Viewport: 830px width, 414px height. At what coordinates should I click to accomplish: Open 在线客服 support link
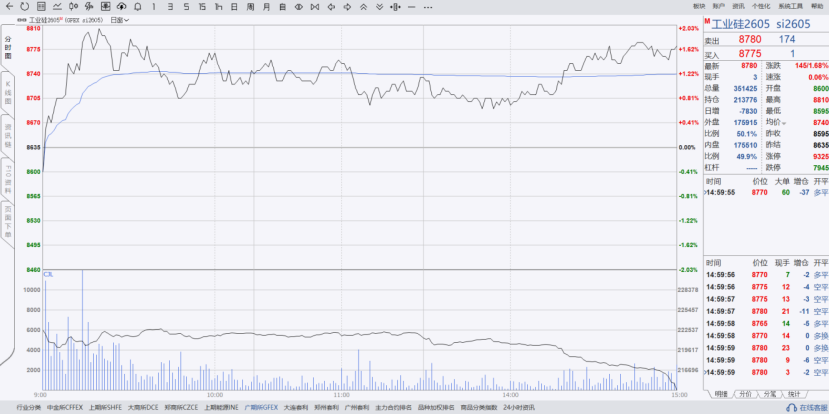pos(808,408)
